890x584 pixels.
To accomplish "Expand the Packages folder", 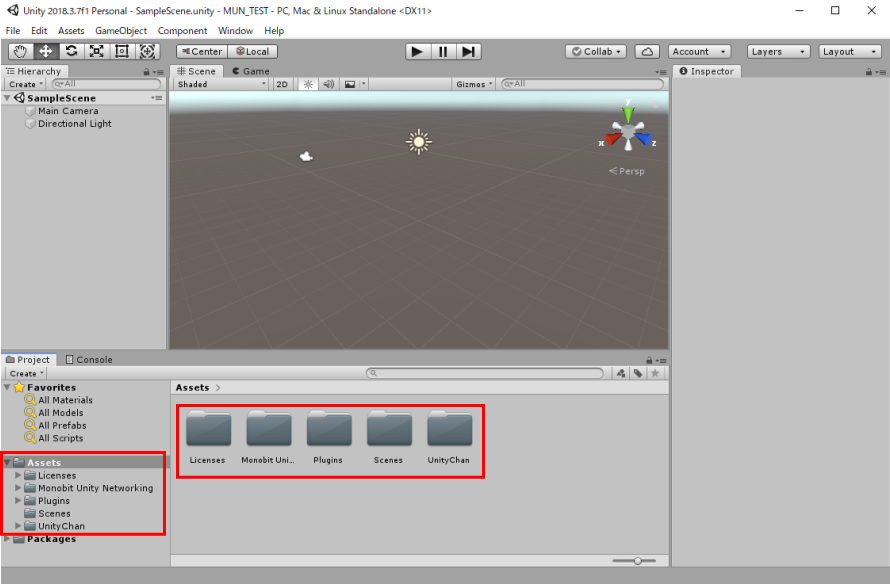I will click(x=7, y=539).
